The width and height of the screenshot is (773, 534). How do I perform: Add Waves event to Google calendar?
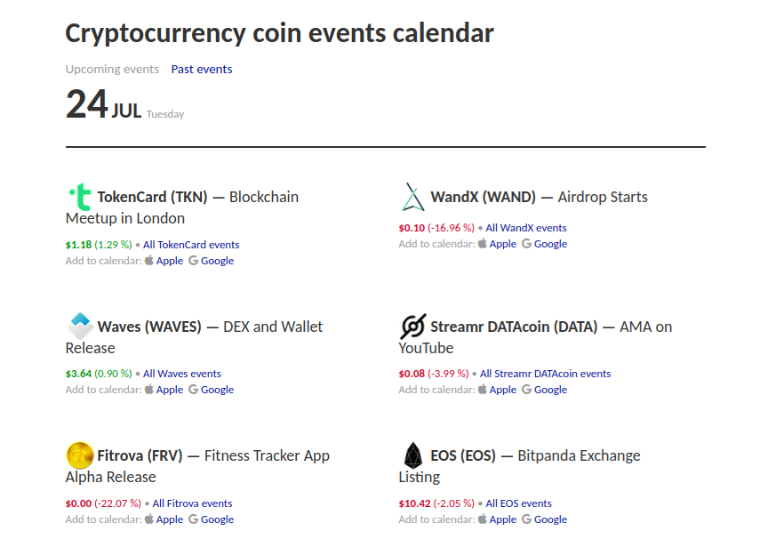pyautogui.click(x=216, y=390)
